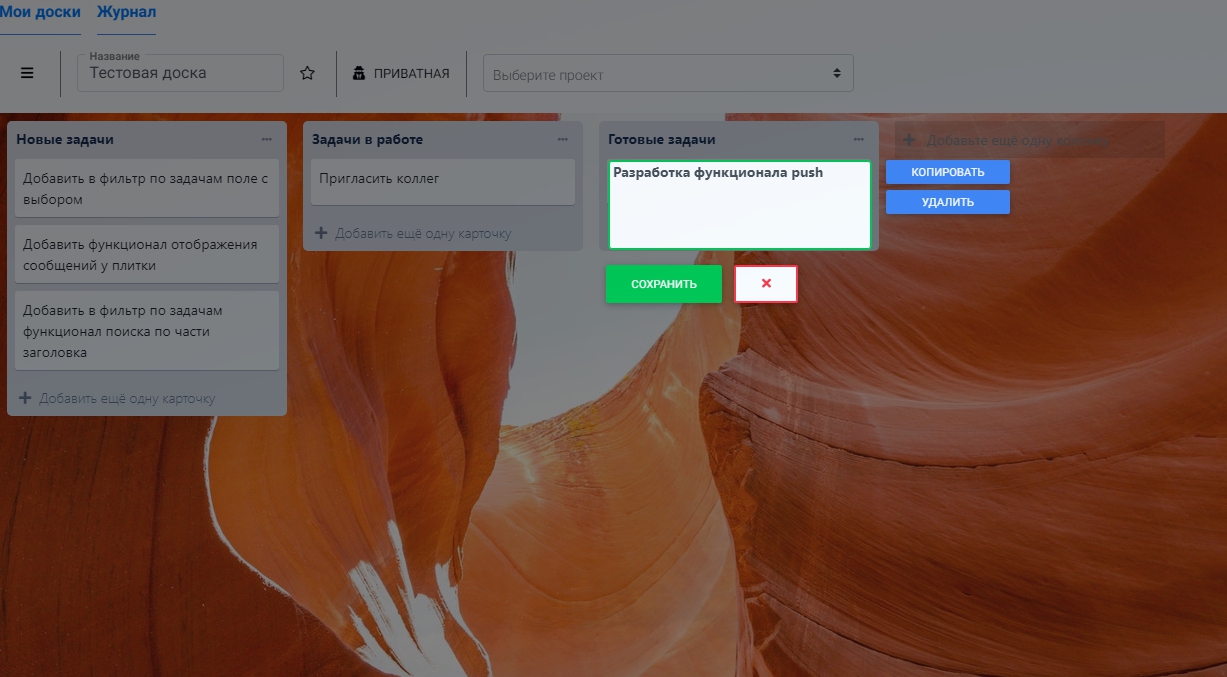
Task: Edit the Название board name field
Action: pos(180,73)
